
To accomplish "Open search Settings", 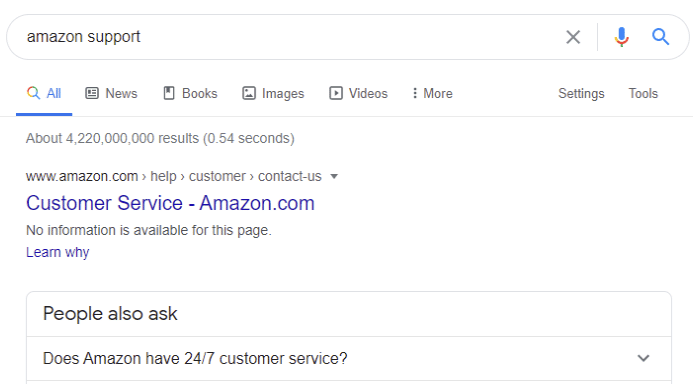I will (x=581, y=94).
